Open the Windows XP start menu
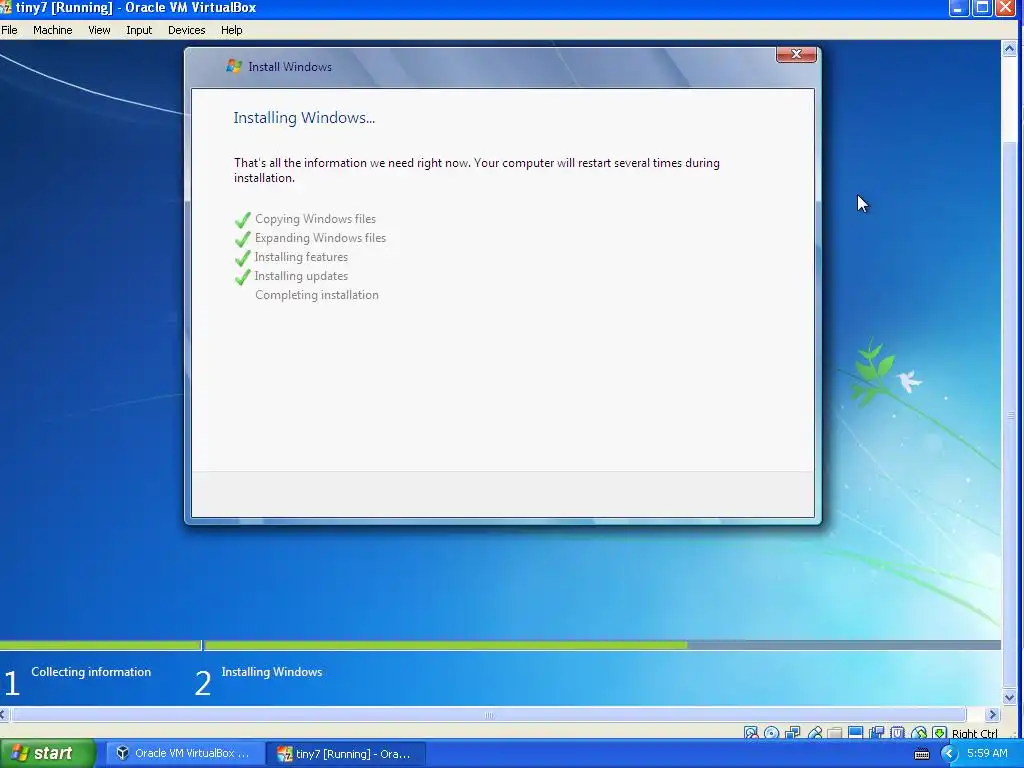1024x768 pixels. (x=47, y=754)
